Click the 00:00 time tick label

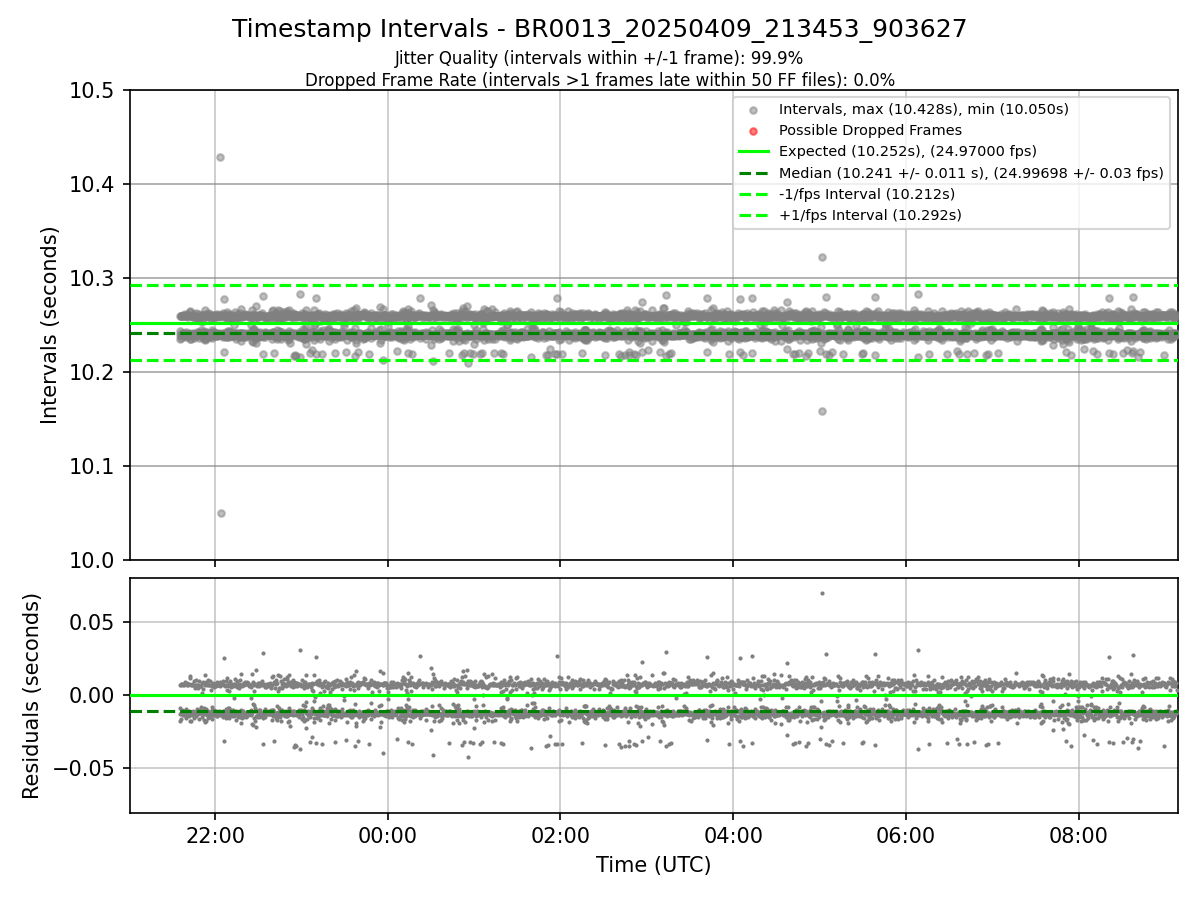click(388, 836)
